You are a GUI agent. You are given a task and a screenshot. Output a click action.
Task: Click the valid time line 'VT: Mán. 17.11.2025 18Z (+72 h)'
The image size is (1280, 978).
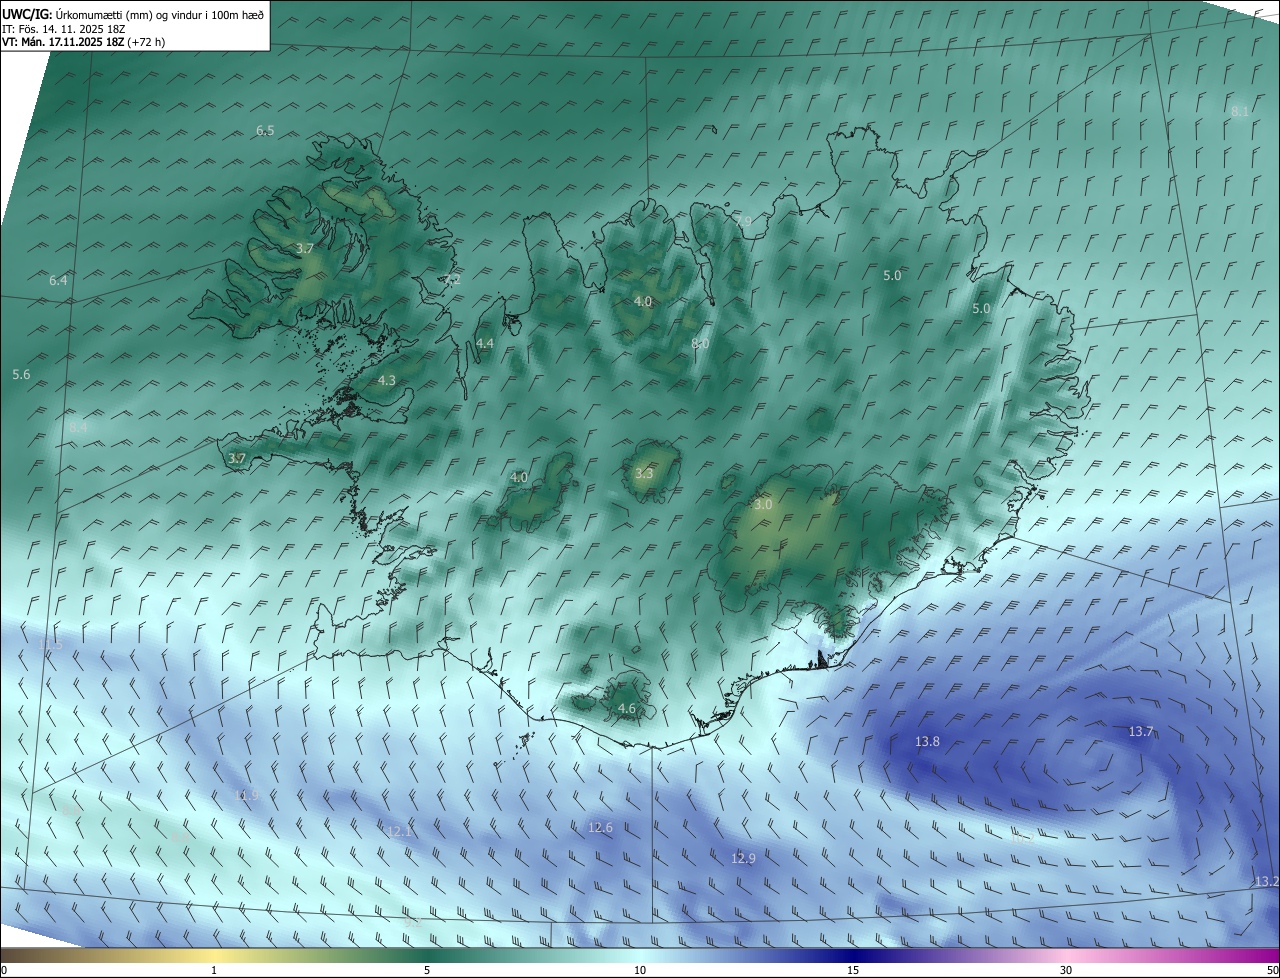tap(83, 42)
